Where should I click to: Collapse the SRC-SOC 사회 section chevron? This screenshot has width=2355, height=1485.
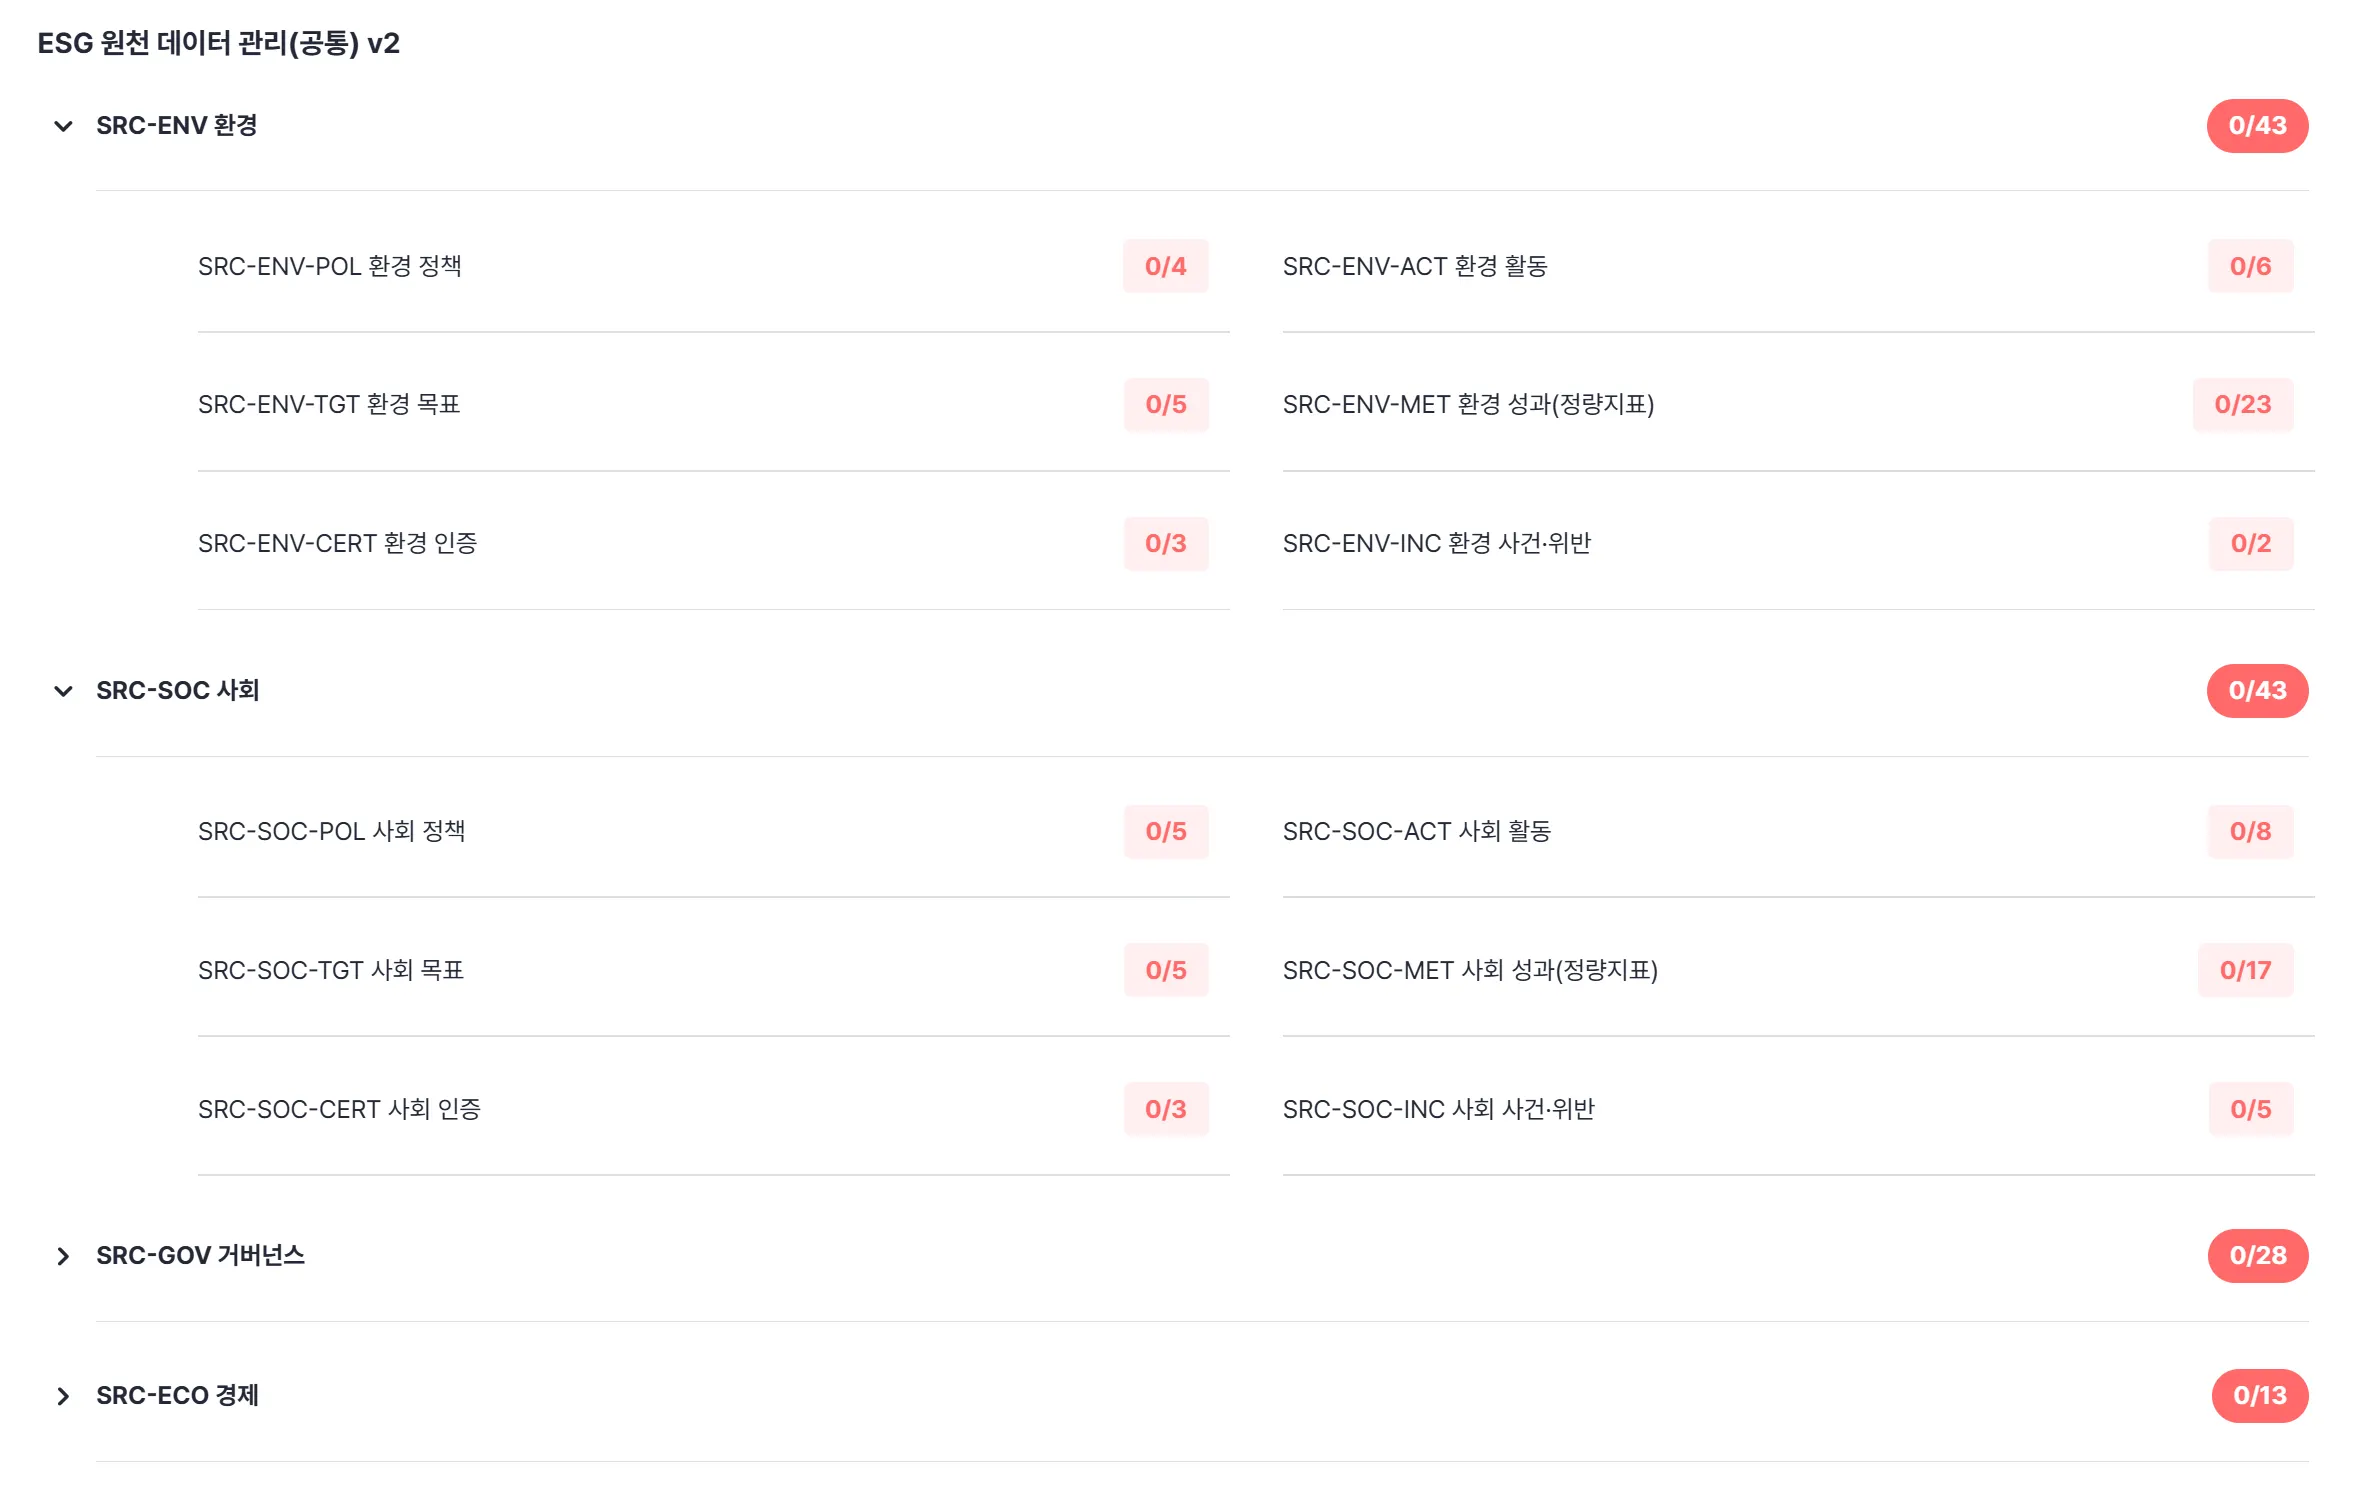click(63, 691)
